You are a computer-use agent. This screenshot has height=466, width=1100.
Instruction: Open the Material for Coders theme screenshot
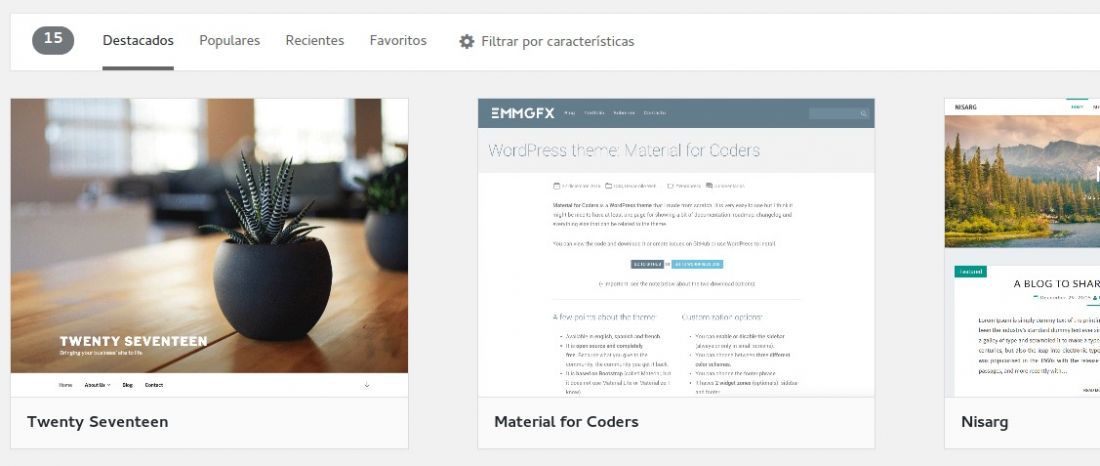click(676, 248)
